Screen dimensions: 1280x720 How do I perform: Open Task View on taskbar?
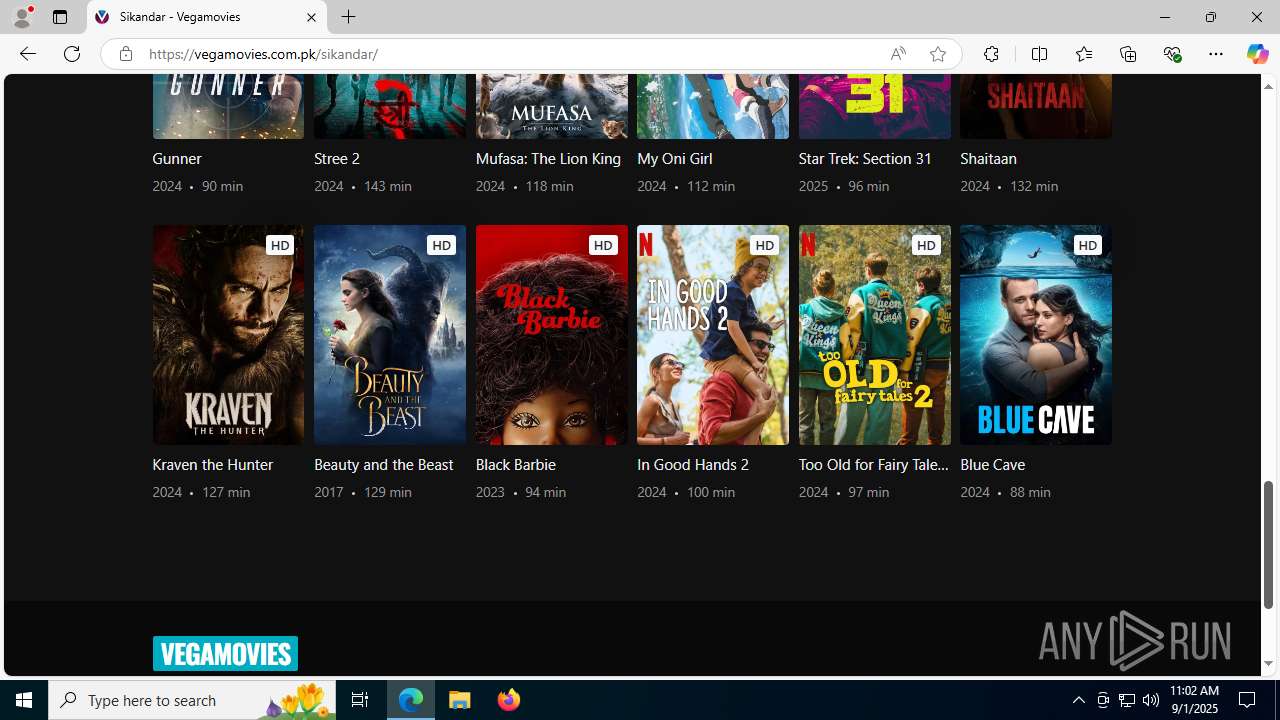tap(360, 700)
